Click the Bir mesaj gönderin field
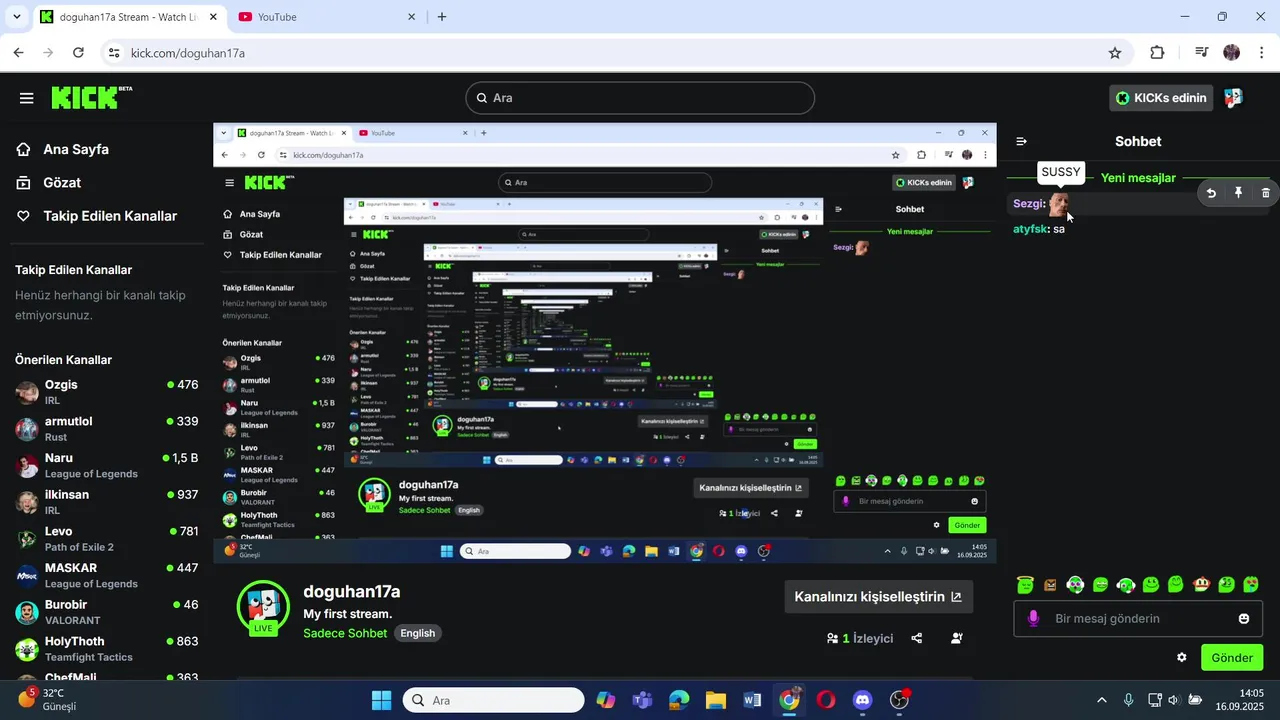The image size is (1280, 720). click(x=1138, y=619)
